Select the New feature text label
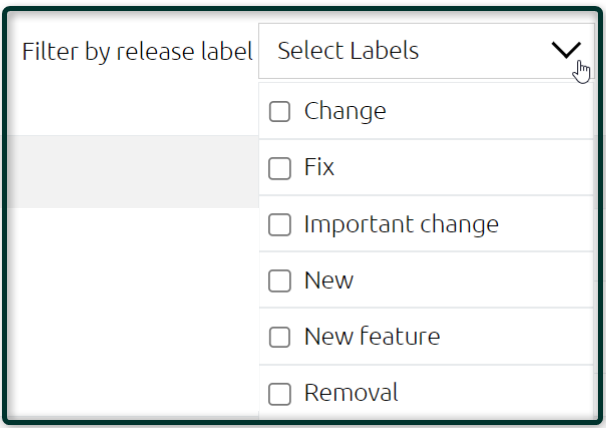The height and width of the screenshot is (428, 606). tap(372, 336)
